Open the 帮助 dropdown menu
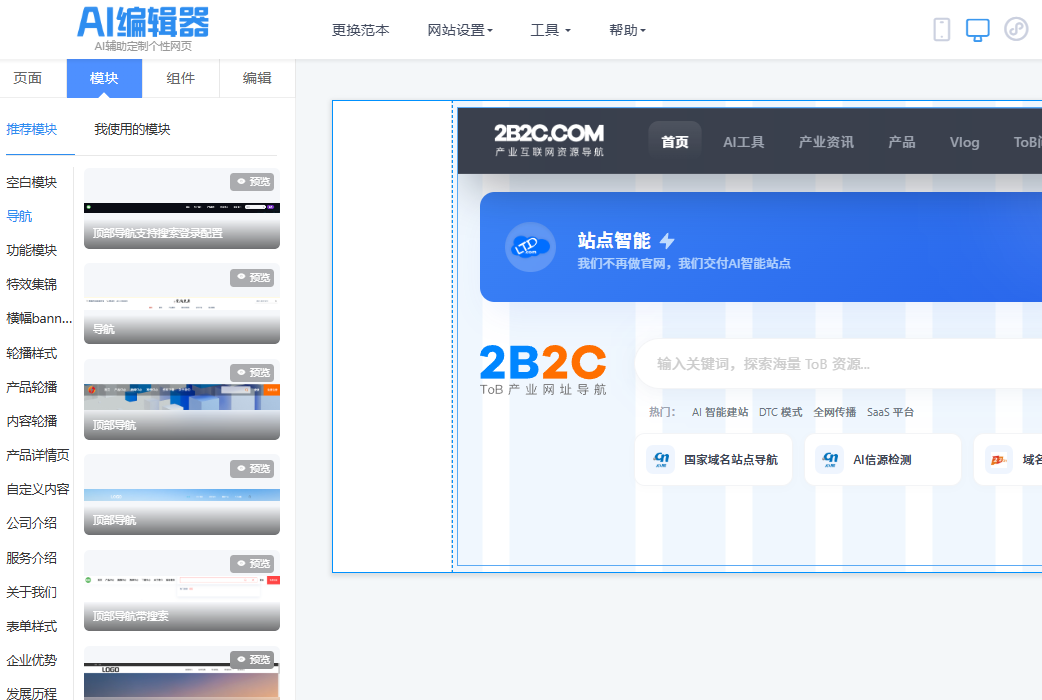The image size is (1042, 700). coord(627,30)
